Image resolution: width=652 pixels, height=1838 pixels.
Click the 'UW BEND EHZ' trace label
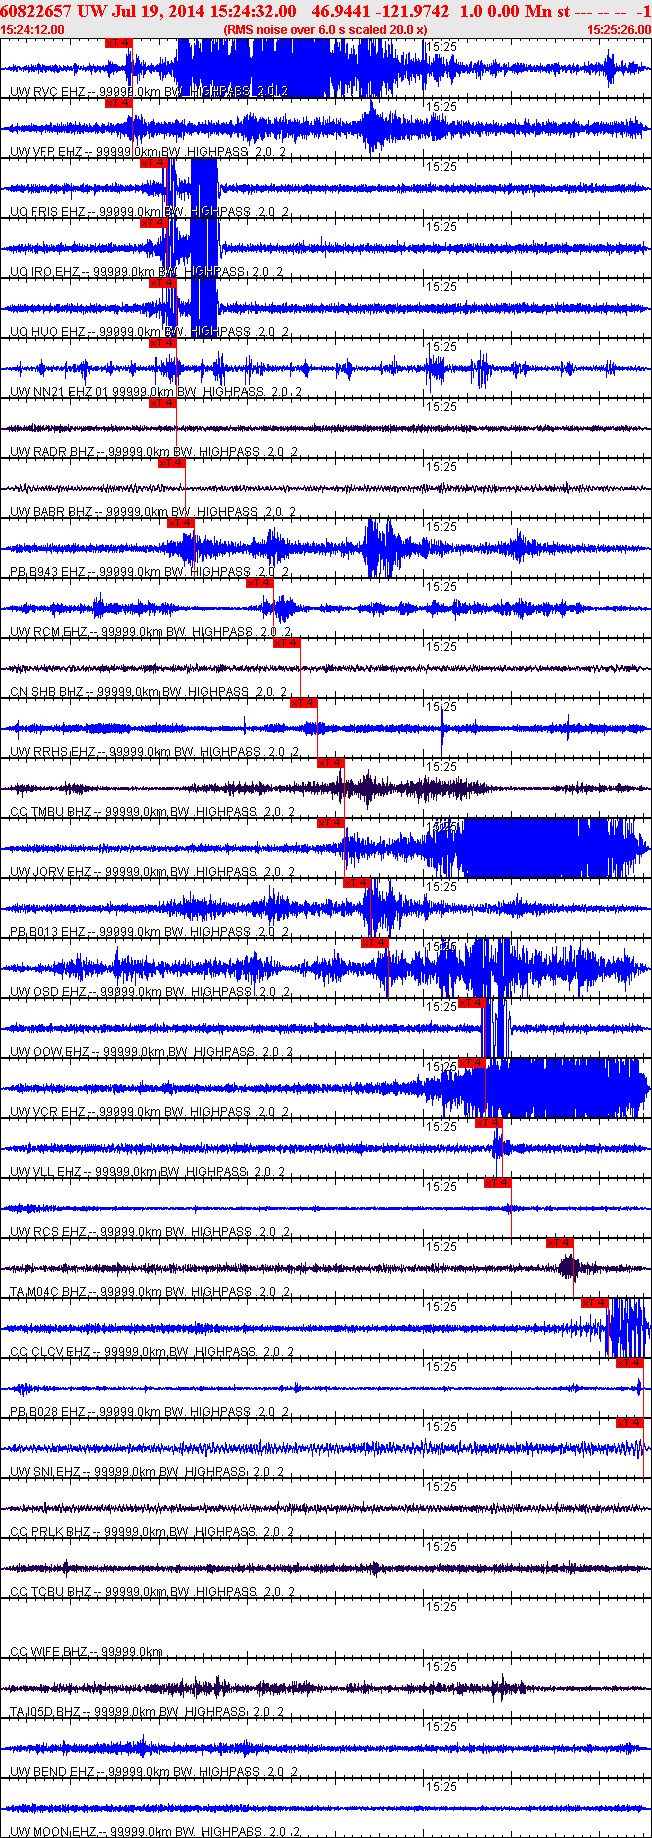pyautogui.click(x=52, y=1772)
